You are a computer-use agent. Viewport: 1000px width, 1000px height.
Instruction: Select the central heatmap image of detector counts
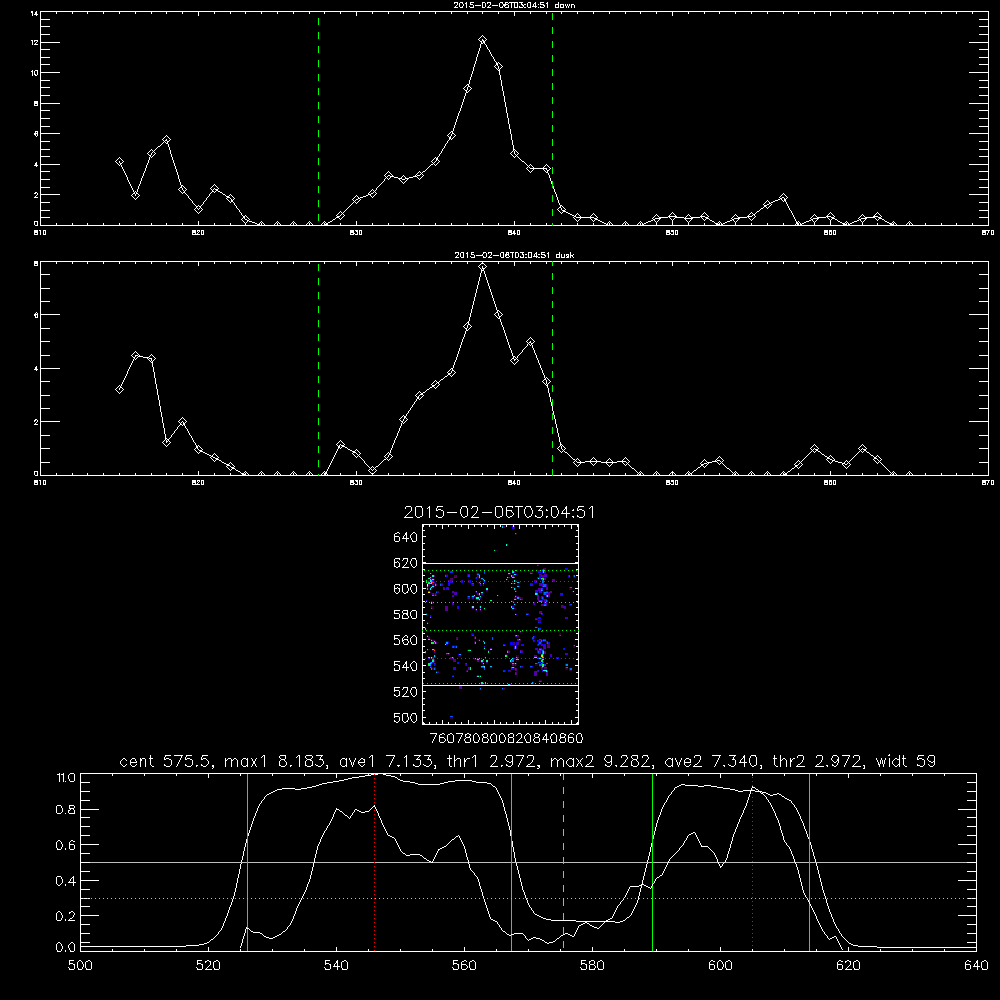coord(501,624)
